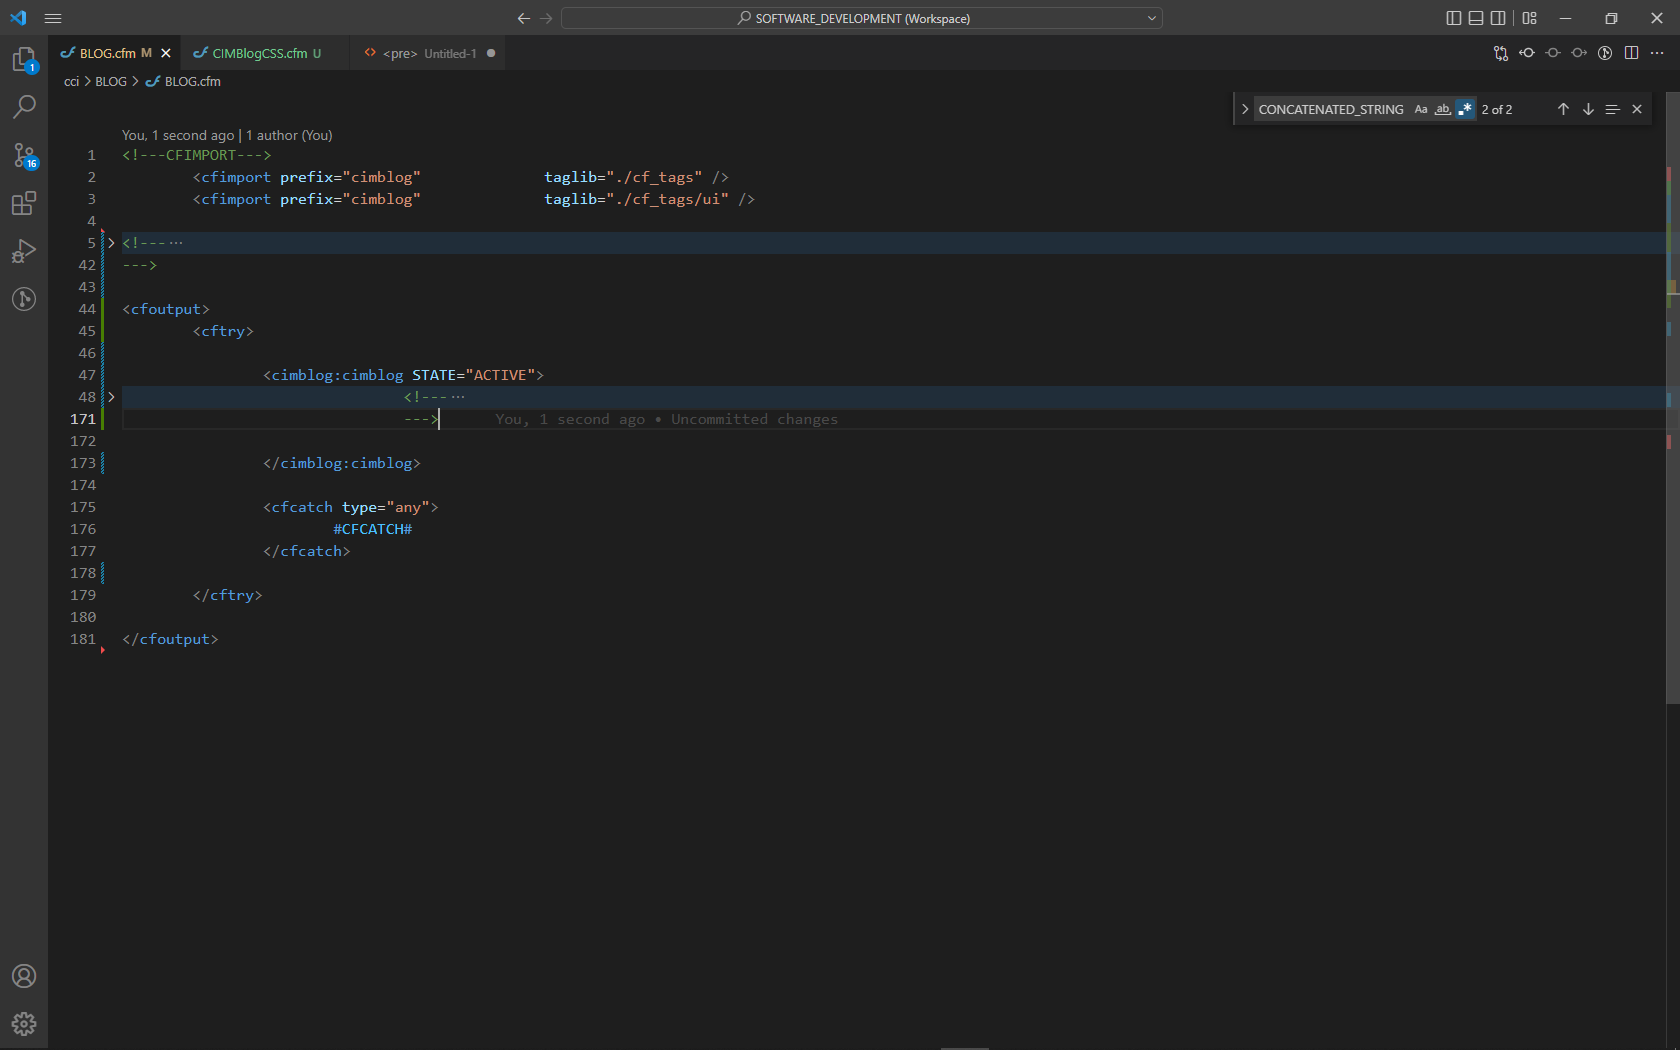
Task: Click the #CFCATCH# text on line 176
Action: click(x=372, y=529)
